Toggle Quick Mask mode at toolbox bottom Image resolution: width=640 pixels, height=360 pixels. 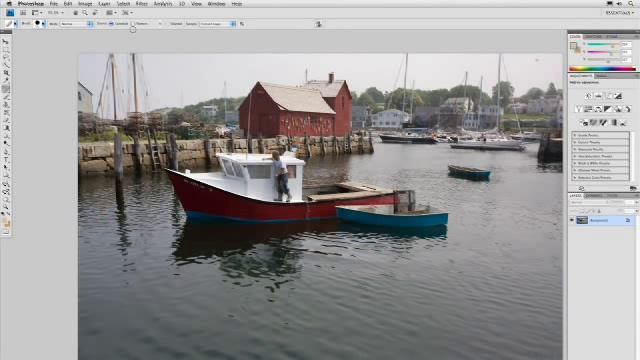click(6, 232)
